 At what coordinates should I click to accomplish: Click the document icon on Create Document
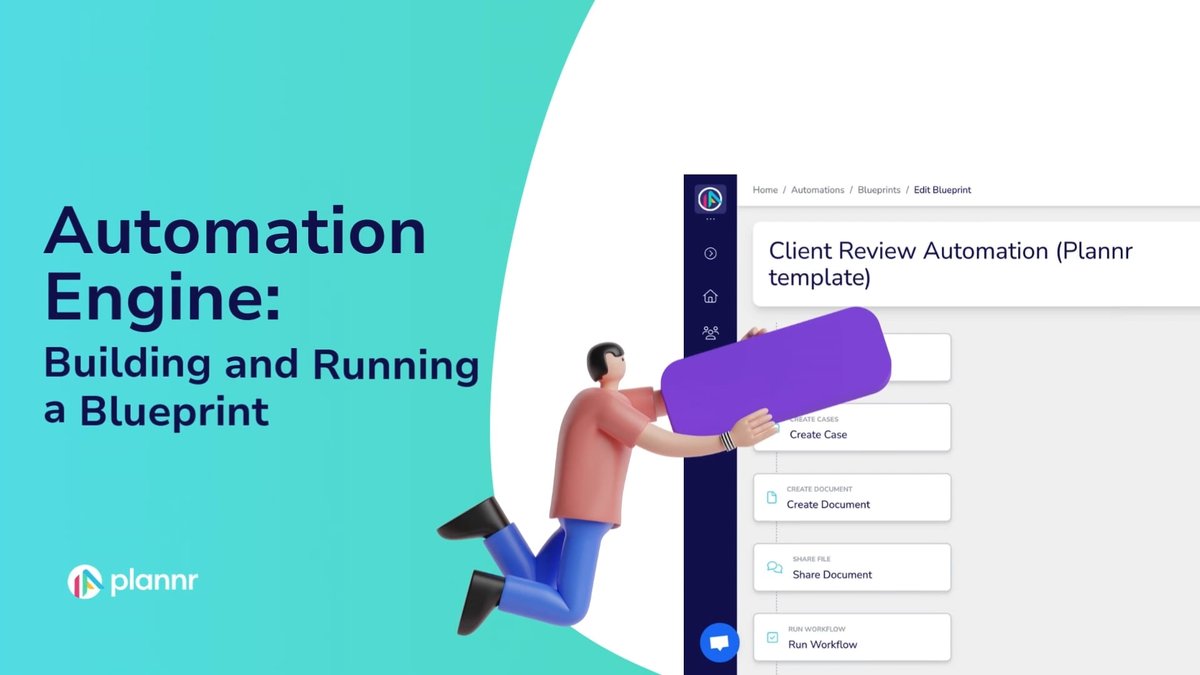click(771, 498)
